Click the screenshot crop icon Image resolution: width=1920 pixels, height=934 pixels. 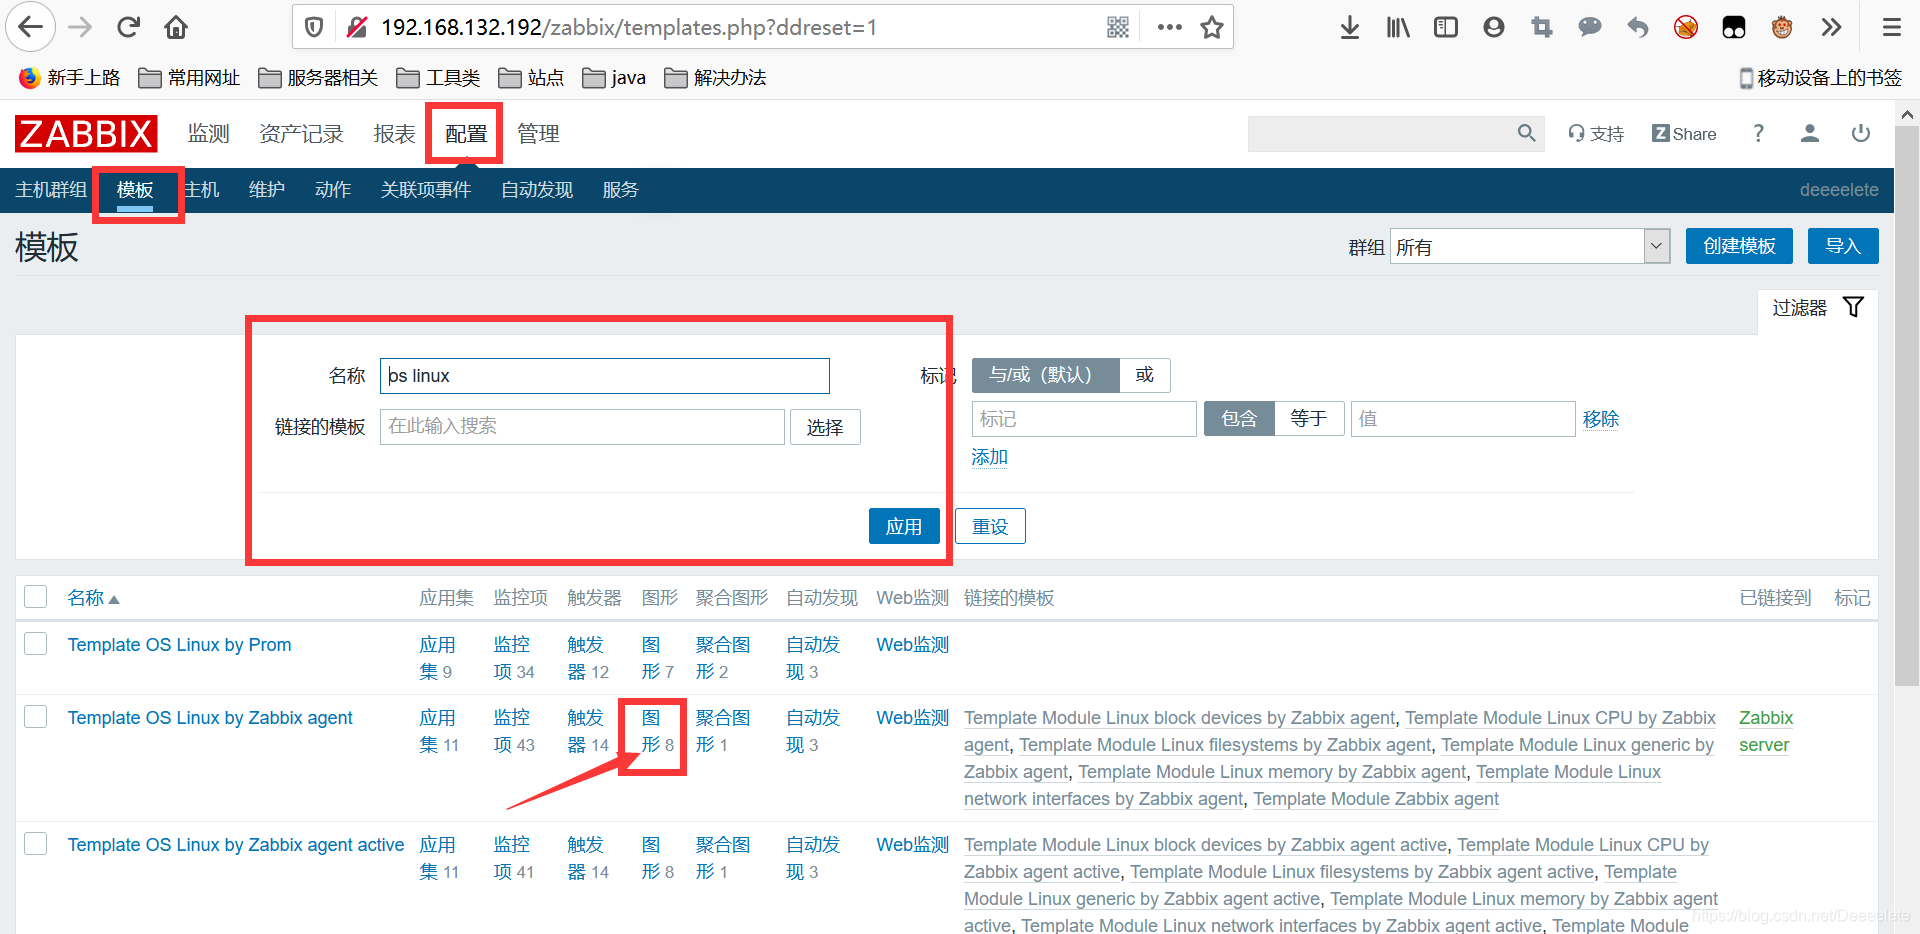pos(1542,27)
